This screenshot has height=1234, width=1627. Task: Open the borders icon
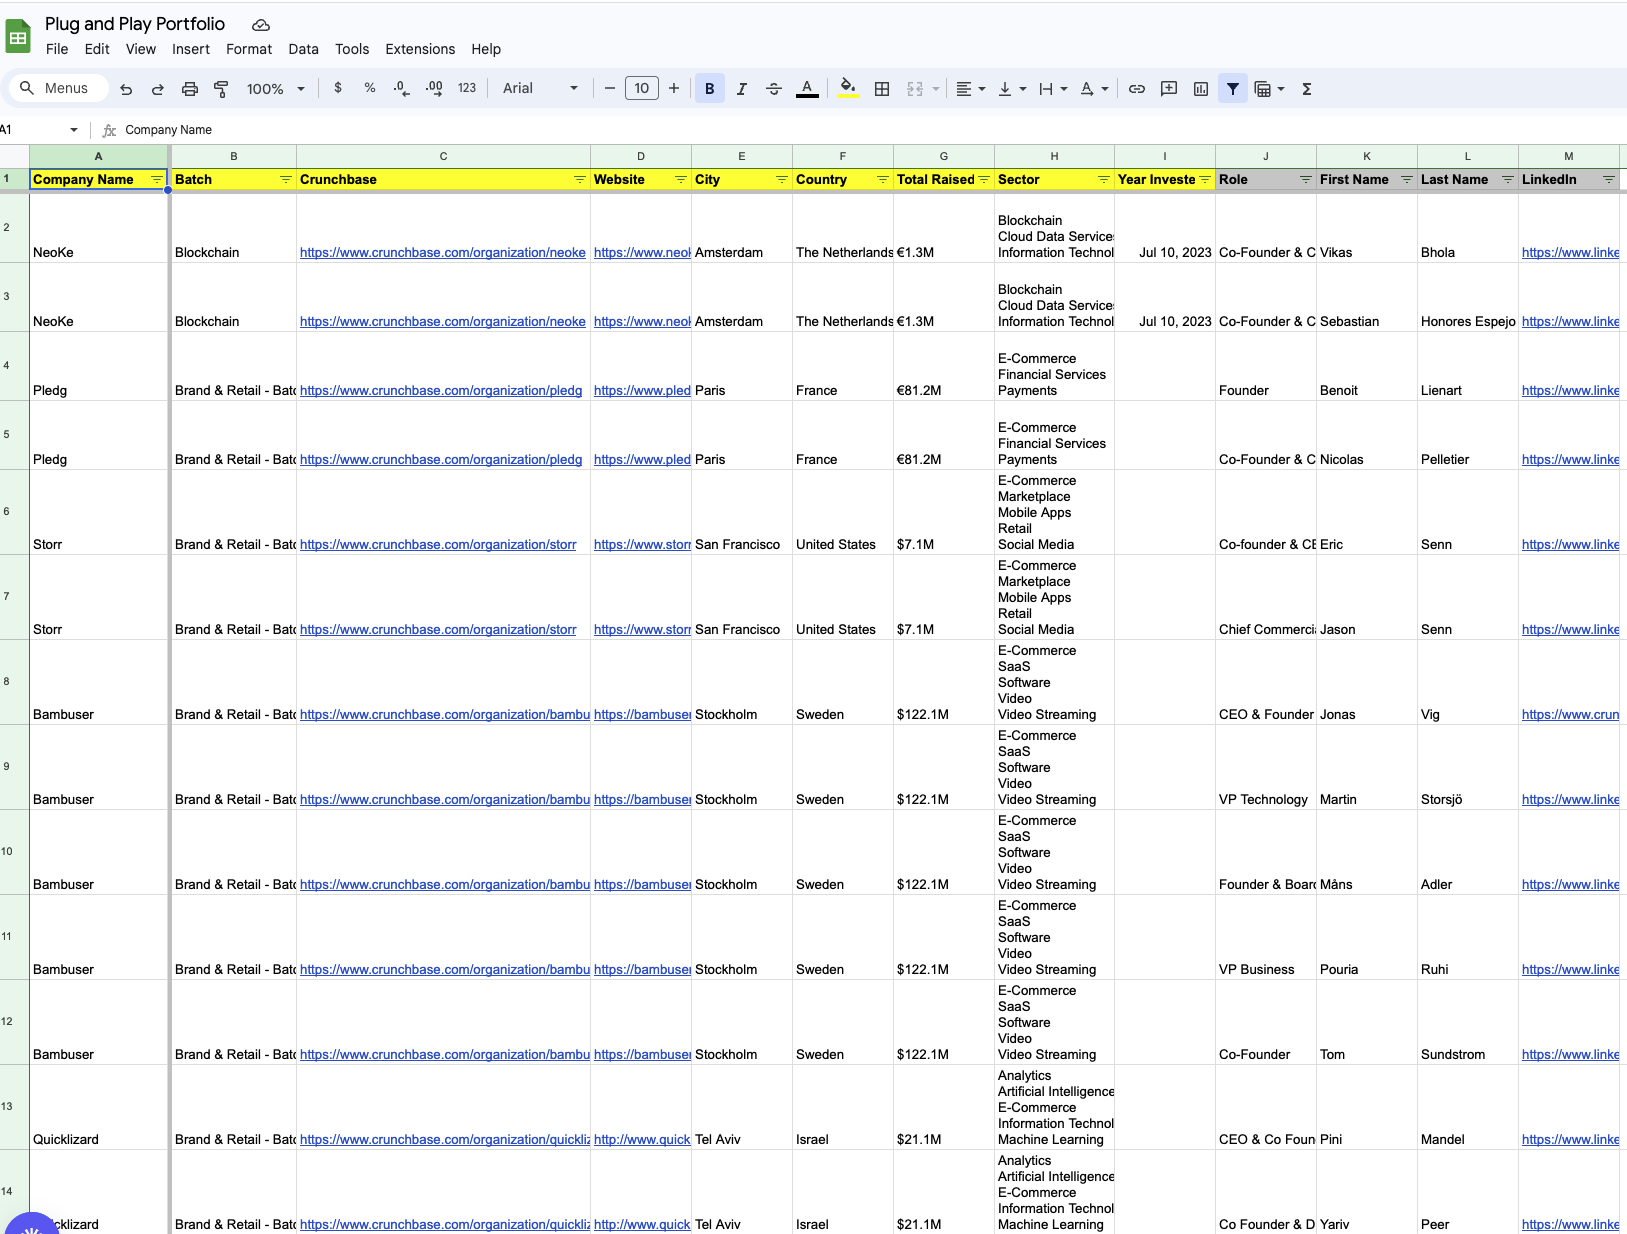[882, 89]
